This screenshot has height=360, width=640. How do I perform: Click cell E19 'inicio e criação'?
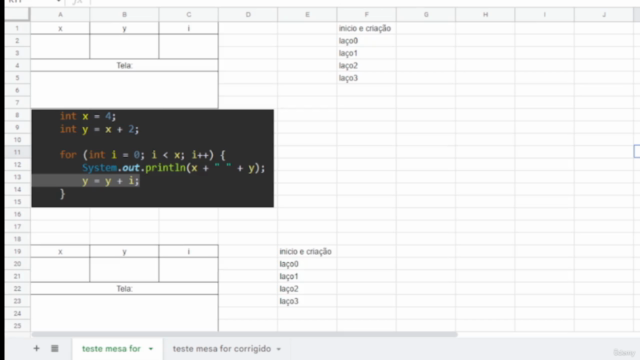pos(307,251)
